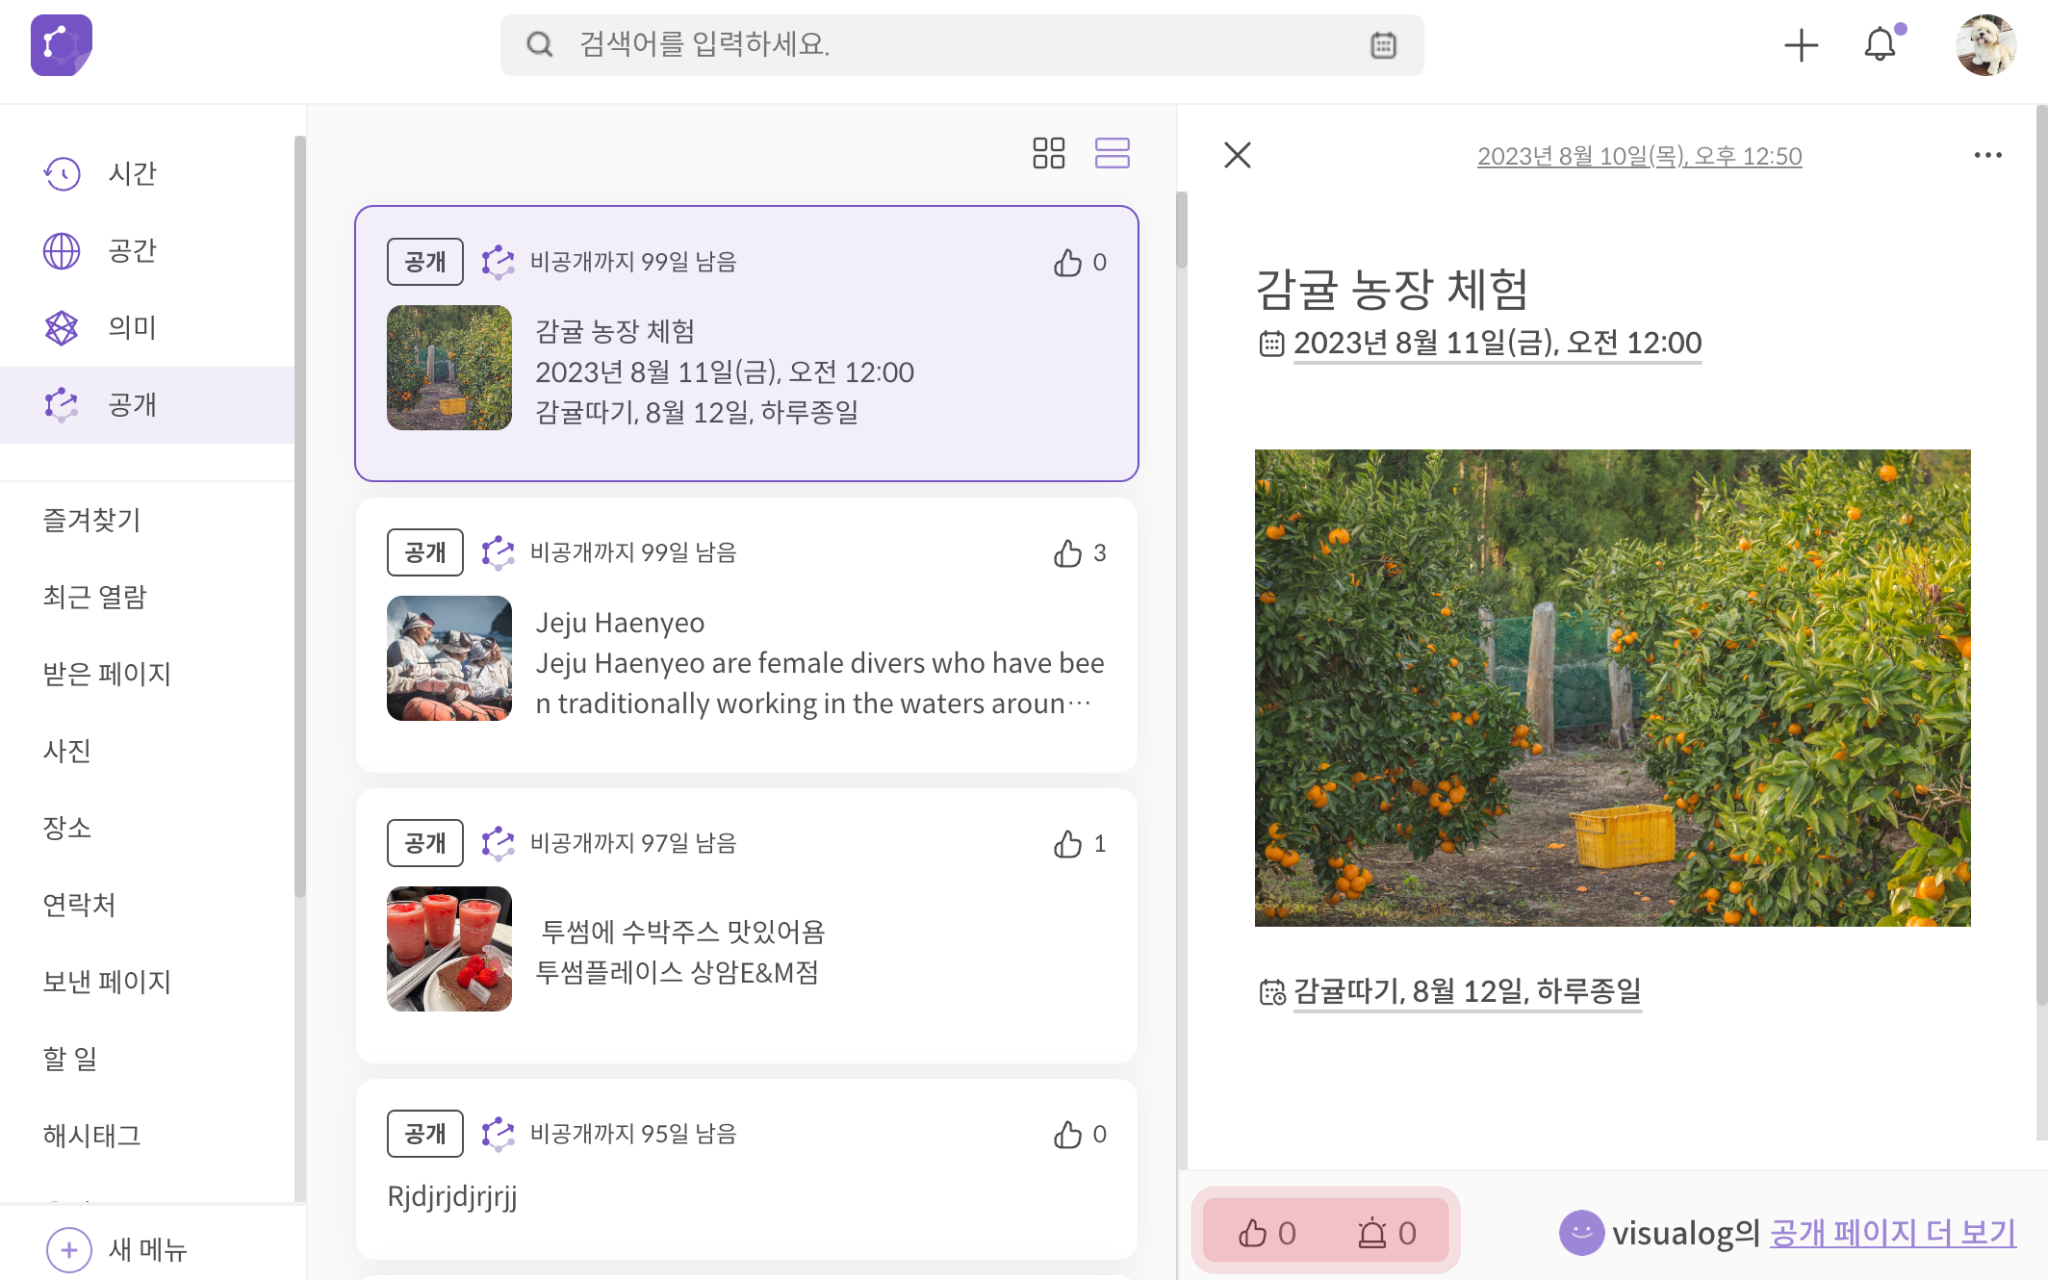Image resolution: width=2048 pixels, height=1280 pixels.
Task: Click 공개 badge on 수박주스 card
Action: tap(425, 844)
